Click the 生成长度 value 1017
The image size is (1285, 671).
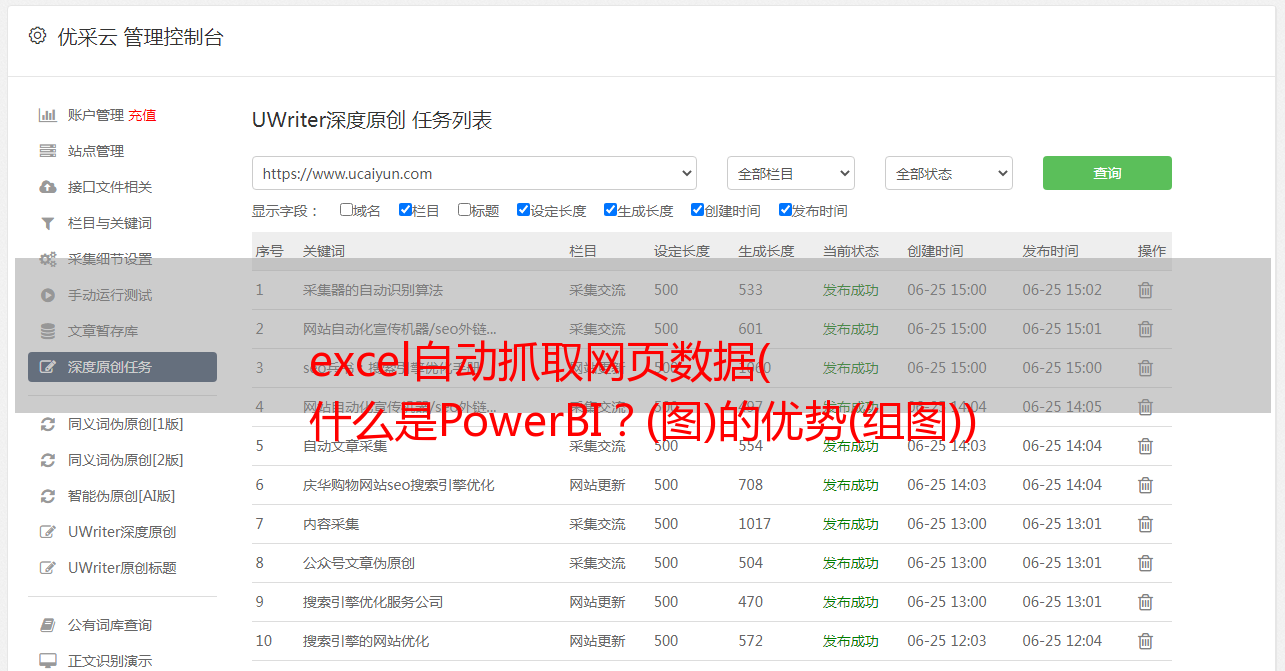[x=755, y=524]
